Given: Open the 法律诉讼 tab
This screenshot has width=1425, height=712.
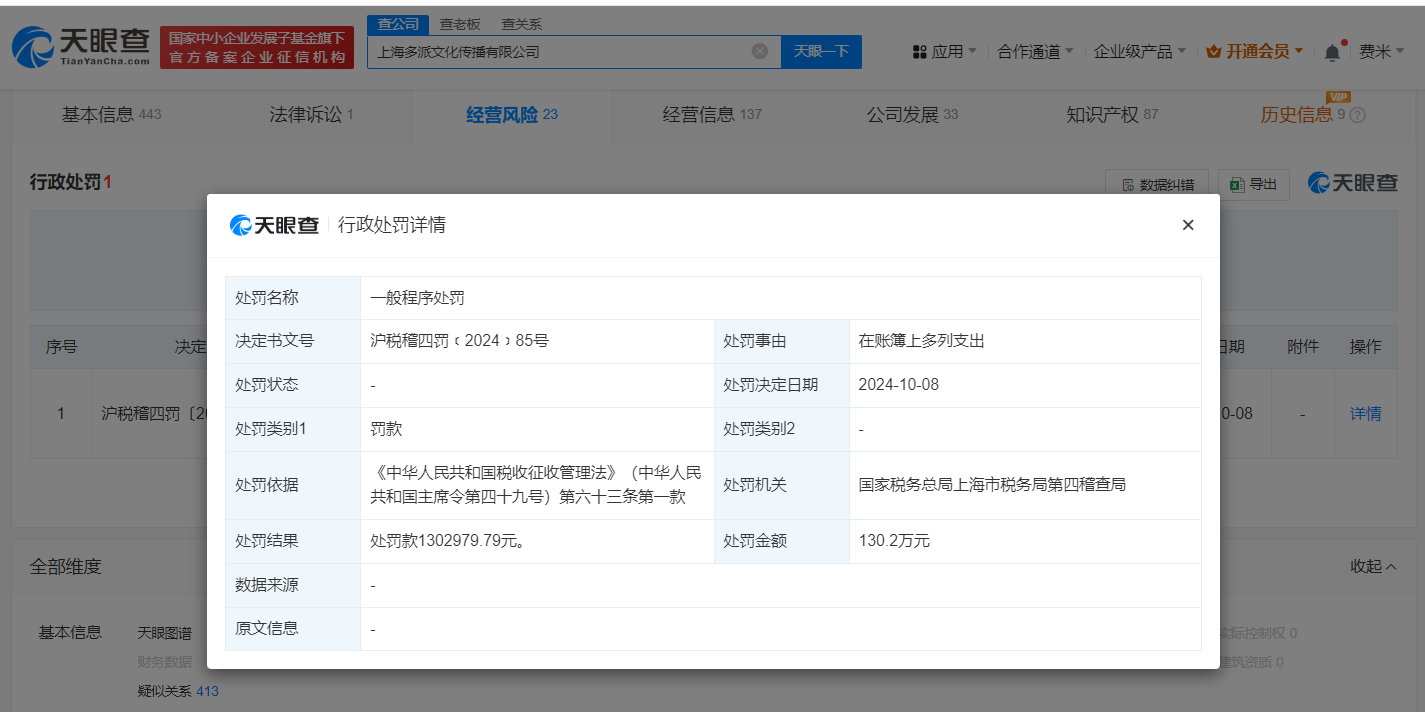Looking at the screenshot, I should coord(311,114).
